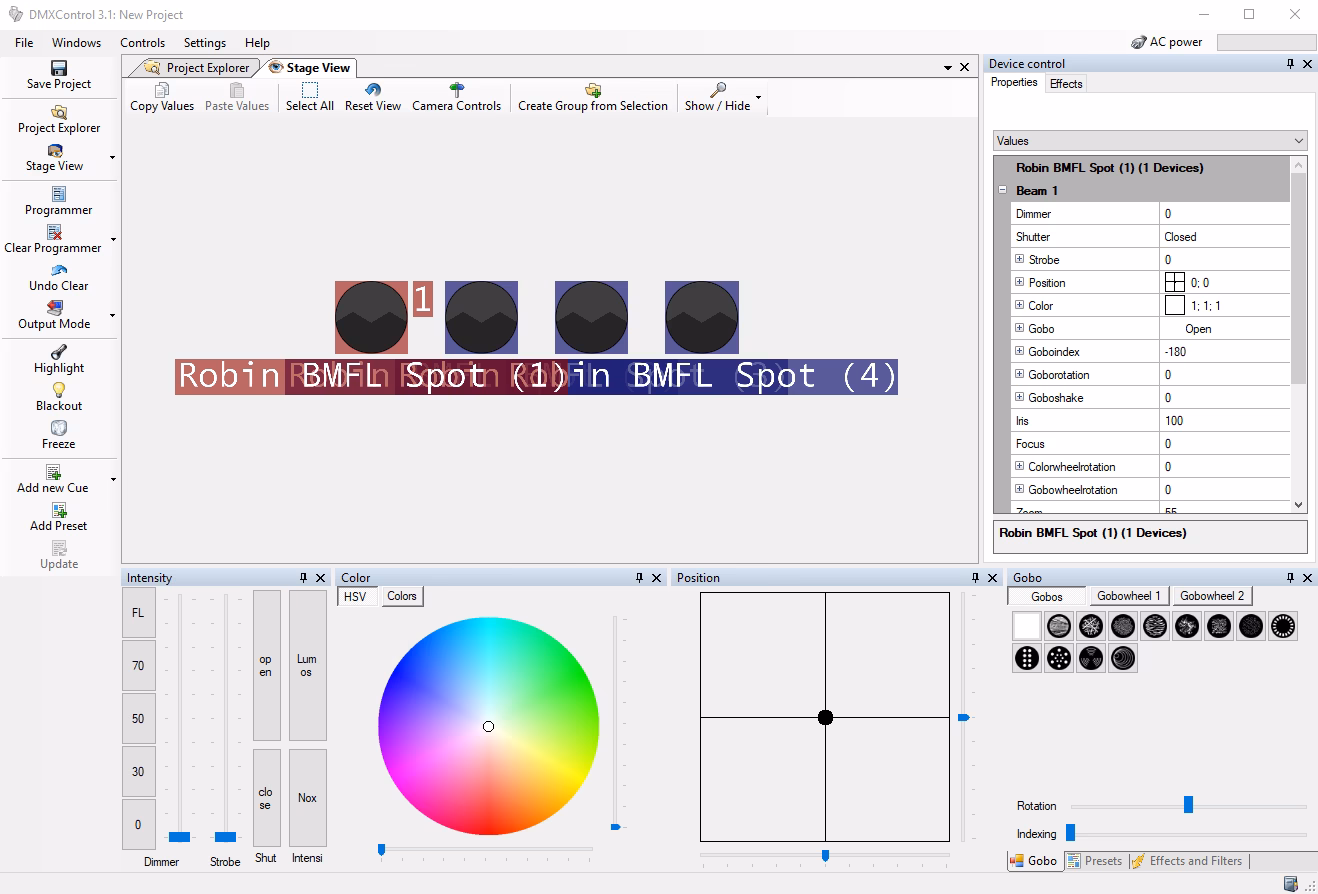
Task: Choose the scattered dots circle gobo
Action: tap(1059, 658)
